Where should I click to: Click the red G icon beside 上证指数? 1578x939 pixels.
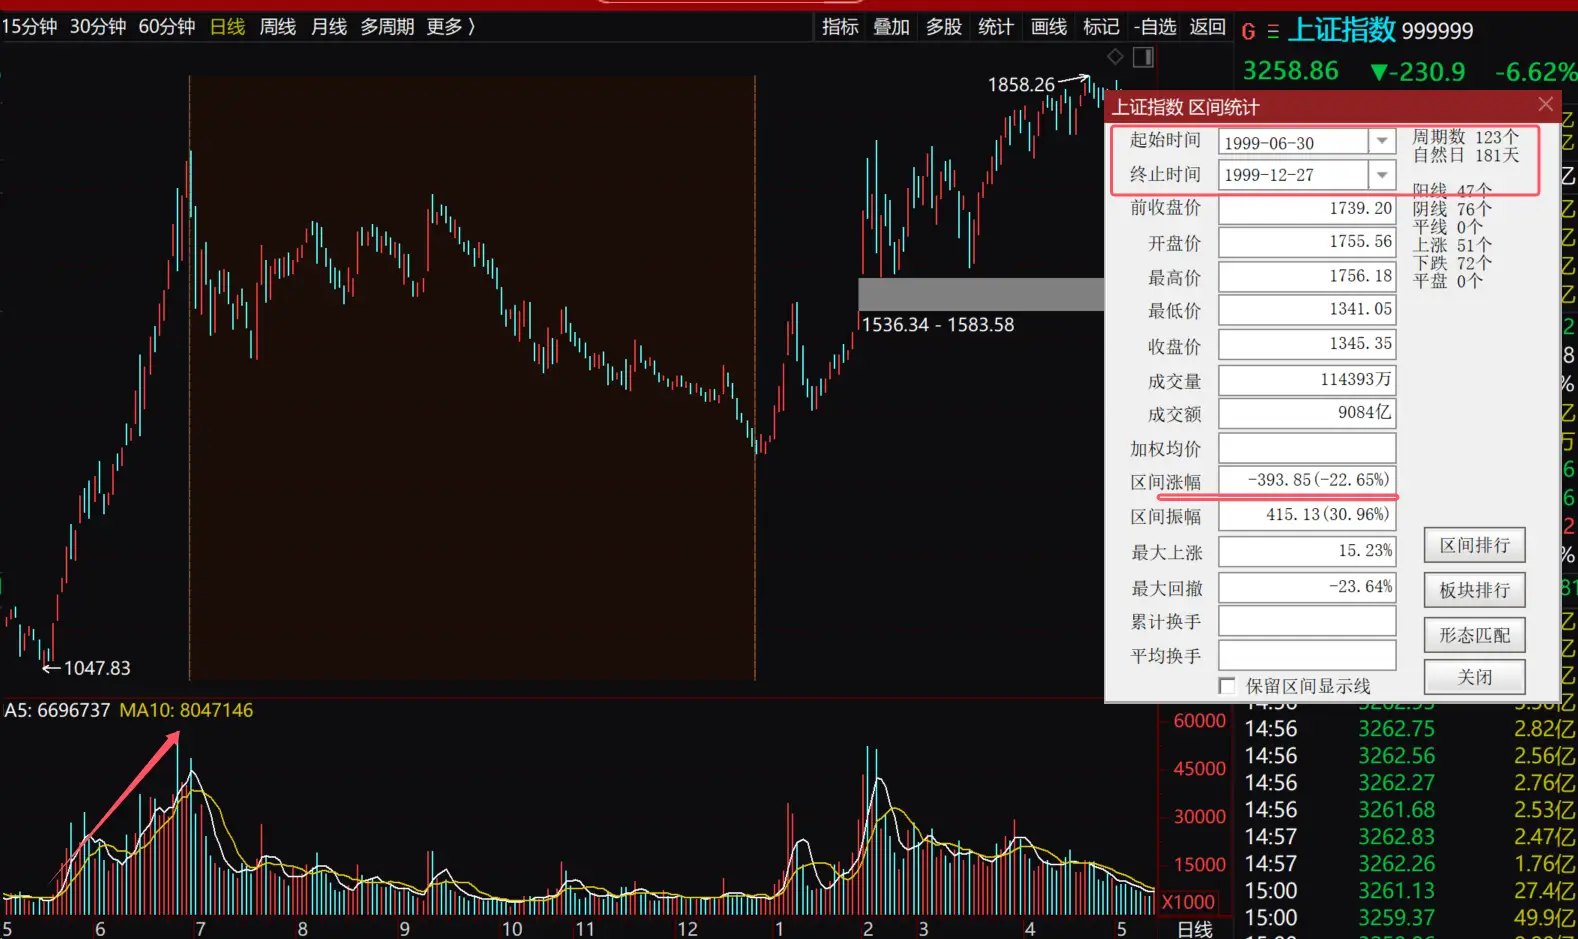[x=1248, y=32]
